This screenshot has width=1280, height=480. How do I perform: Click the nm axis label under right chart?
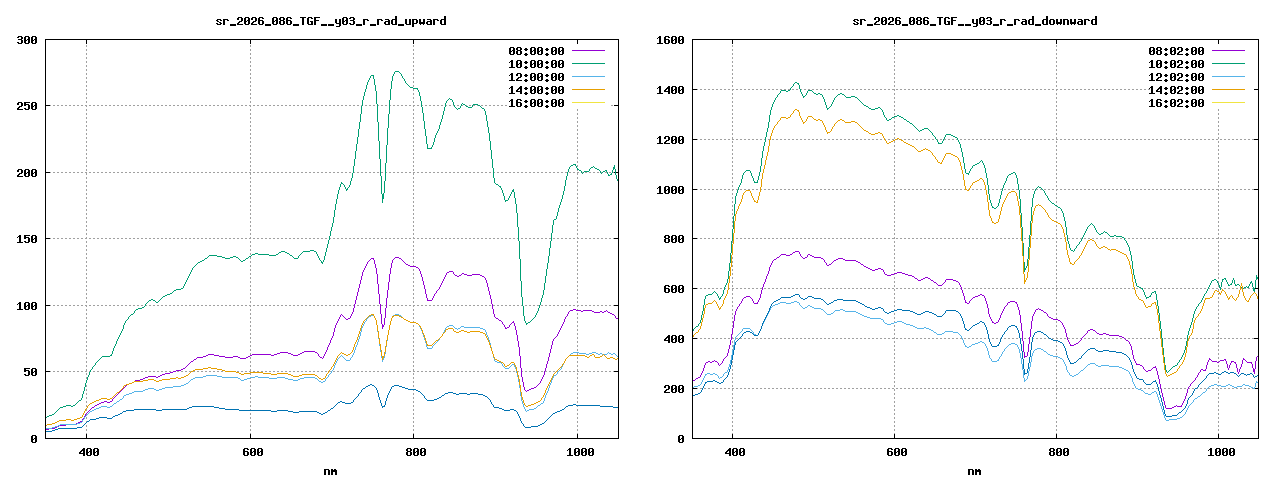pyautogui.click(x=974, y=470)
